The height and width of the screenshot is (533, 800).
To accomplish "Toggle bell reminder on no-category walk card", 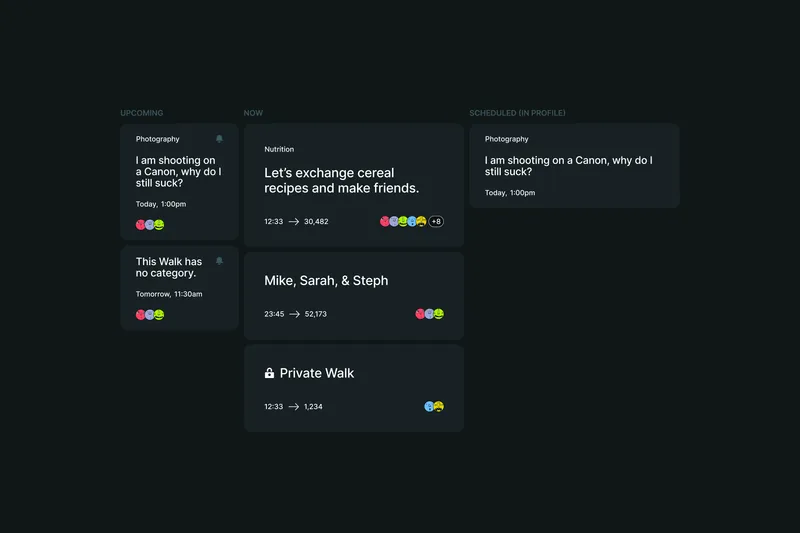I will point(219,261).
